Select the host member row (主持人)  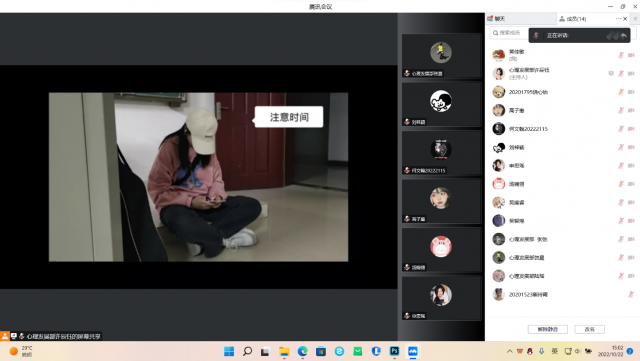562,74
